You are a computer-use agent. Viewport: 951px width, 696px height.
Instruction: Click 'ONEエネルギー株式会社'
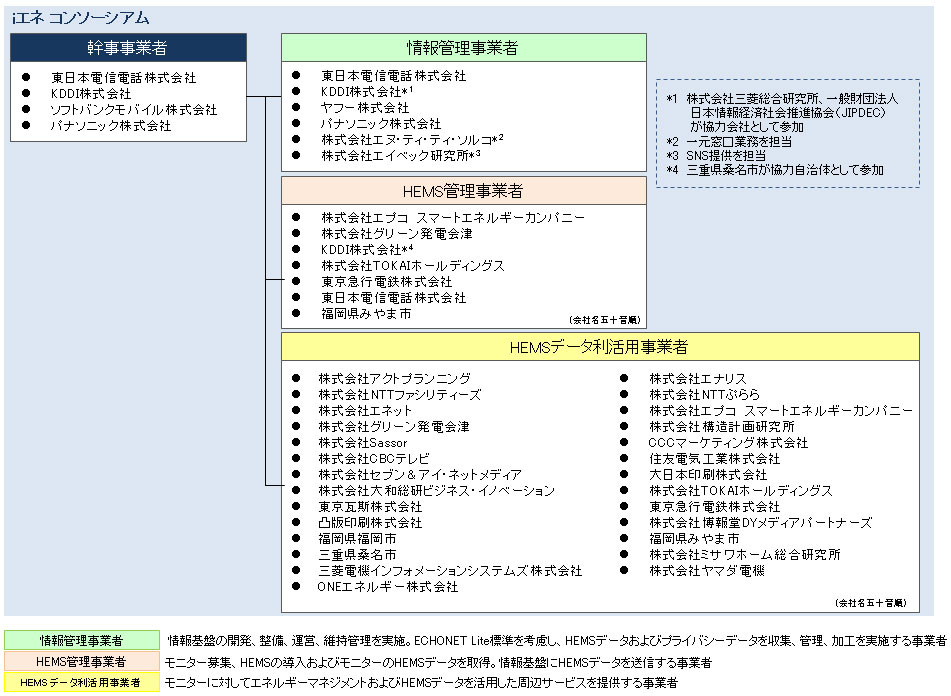[388, 586]
